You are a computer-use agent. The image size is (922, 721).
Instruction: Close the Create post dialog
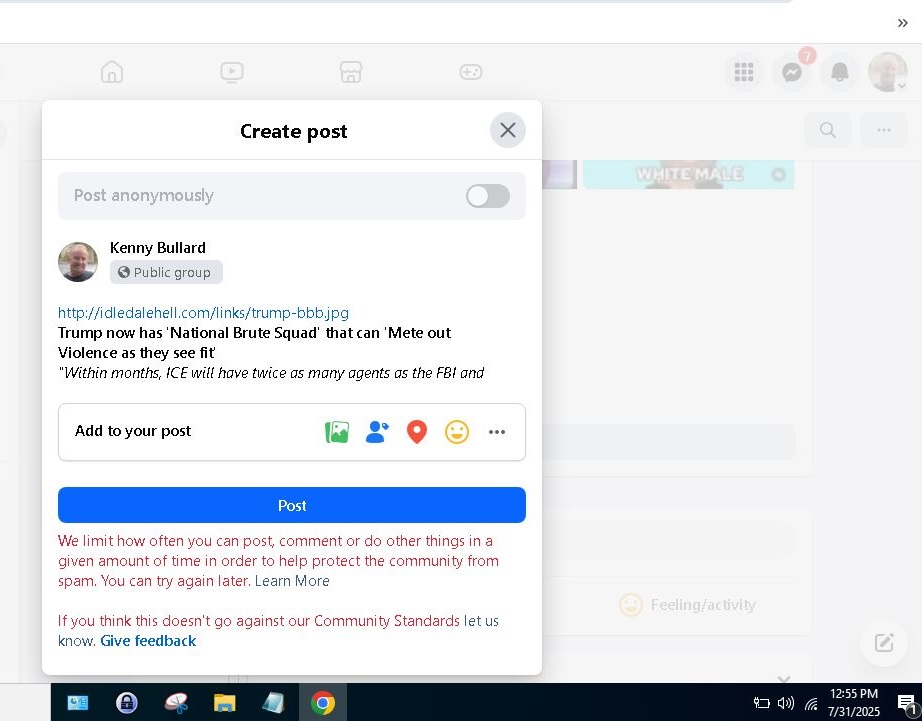point(508,130)
